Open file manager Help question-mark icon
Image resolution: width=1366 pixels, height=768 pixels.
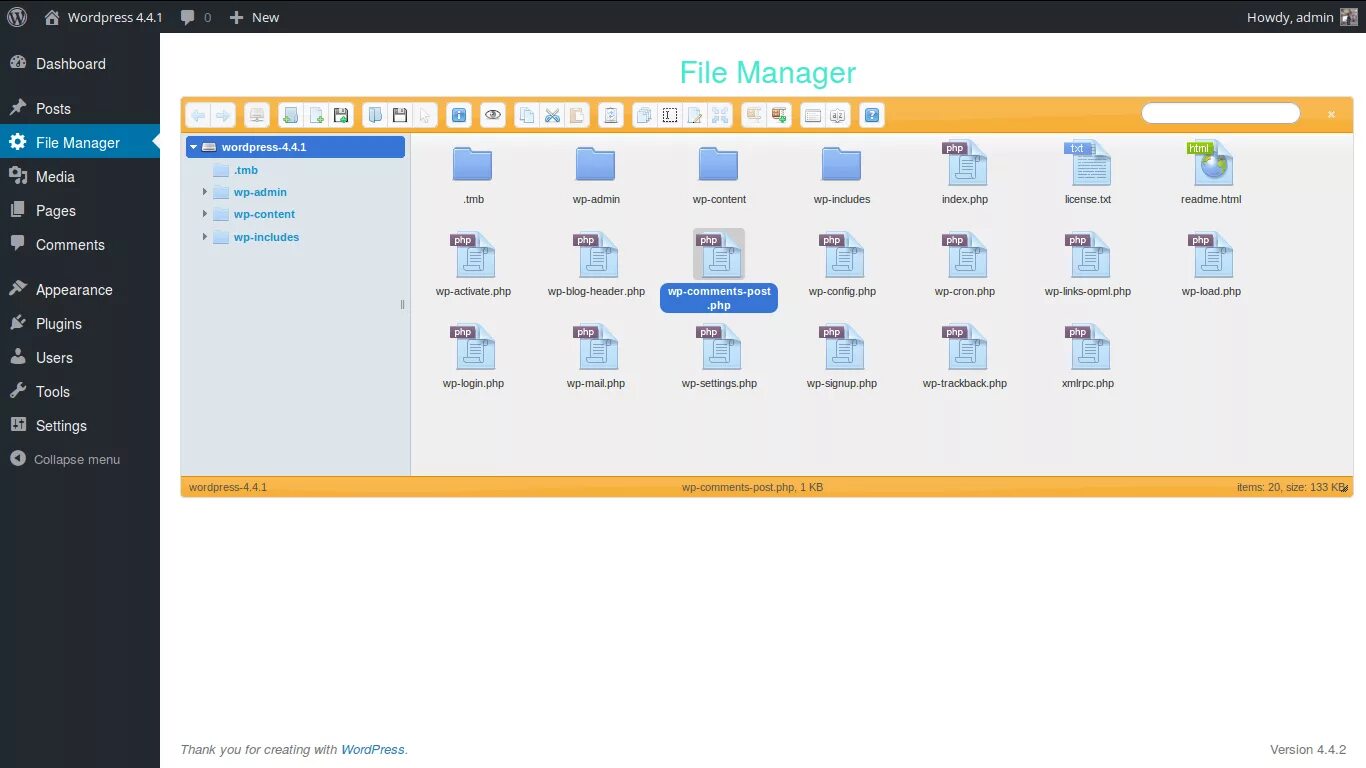click(x=872, y=115)
